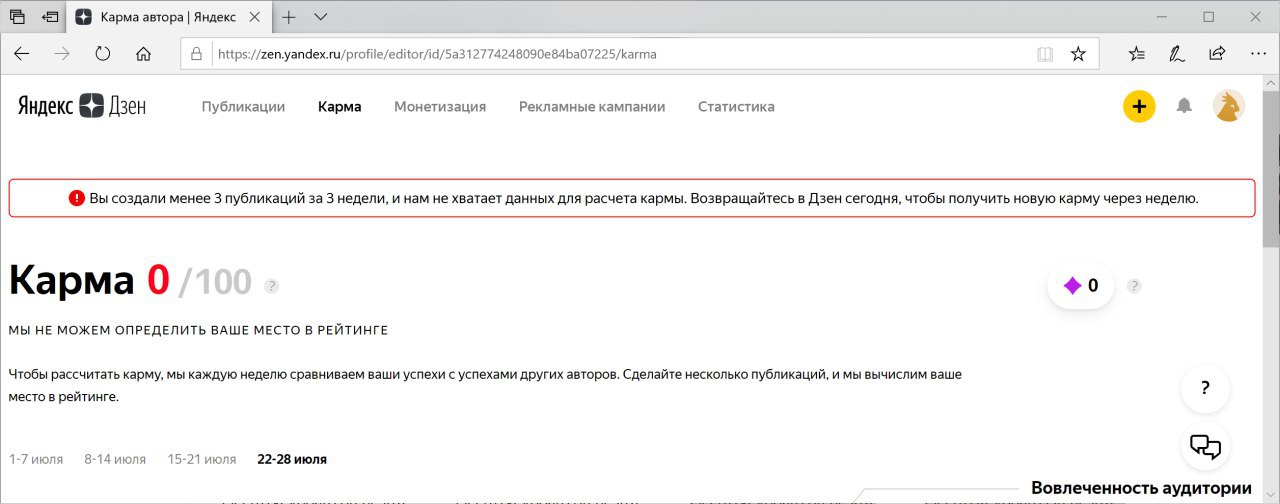Click the Вовлеченность аудитории label
Viewport: 1280px width, 504px height.
click(x=1141, y=488)
